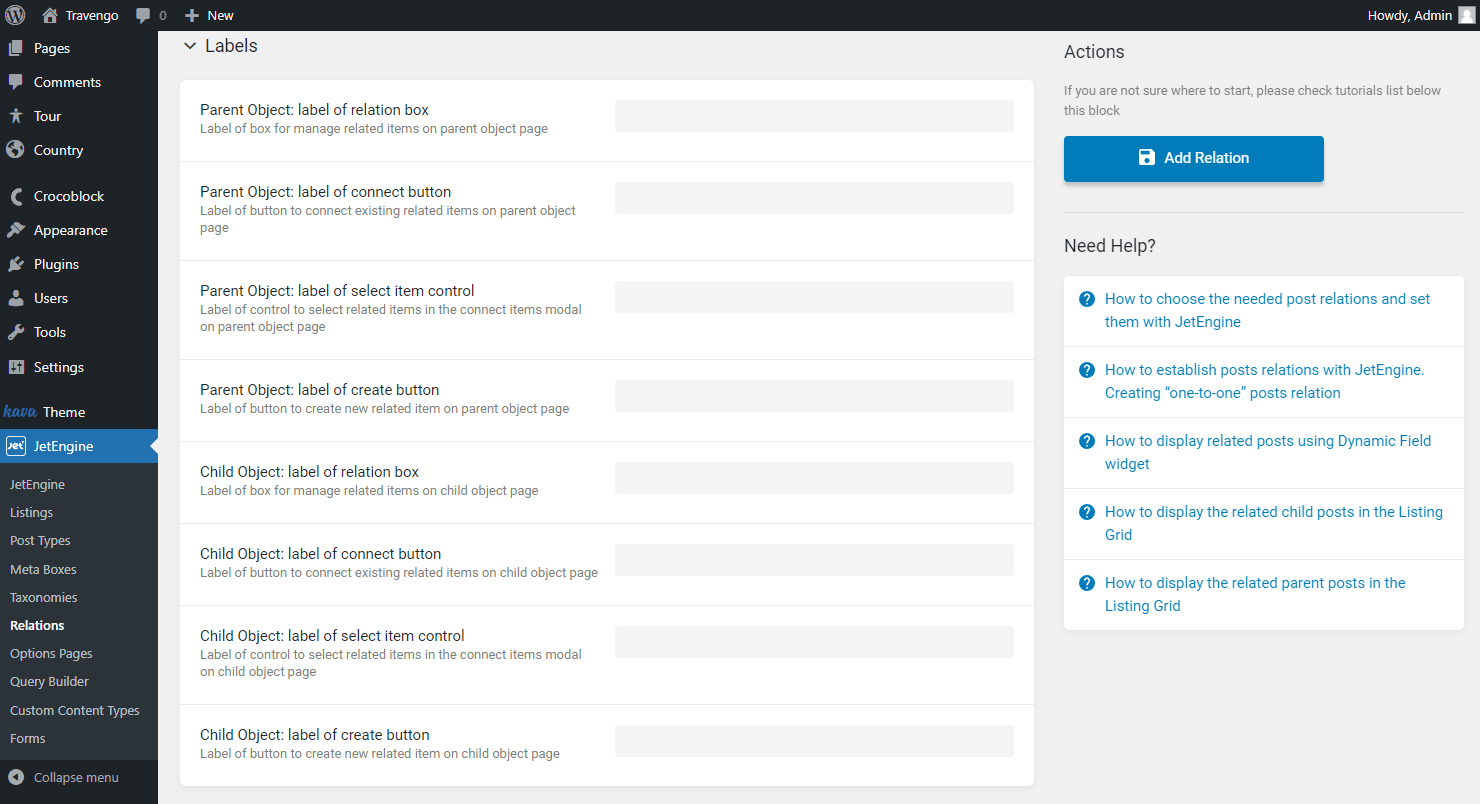Select Relations submenu item
This screenshot has height=804, width=1480.
coord(37,625)
